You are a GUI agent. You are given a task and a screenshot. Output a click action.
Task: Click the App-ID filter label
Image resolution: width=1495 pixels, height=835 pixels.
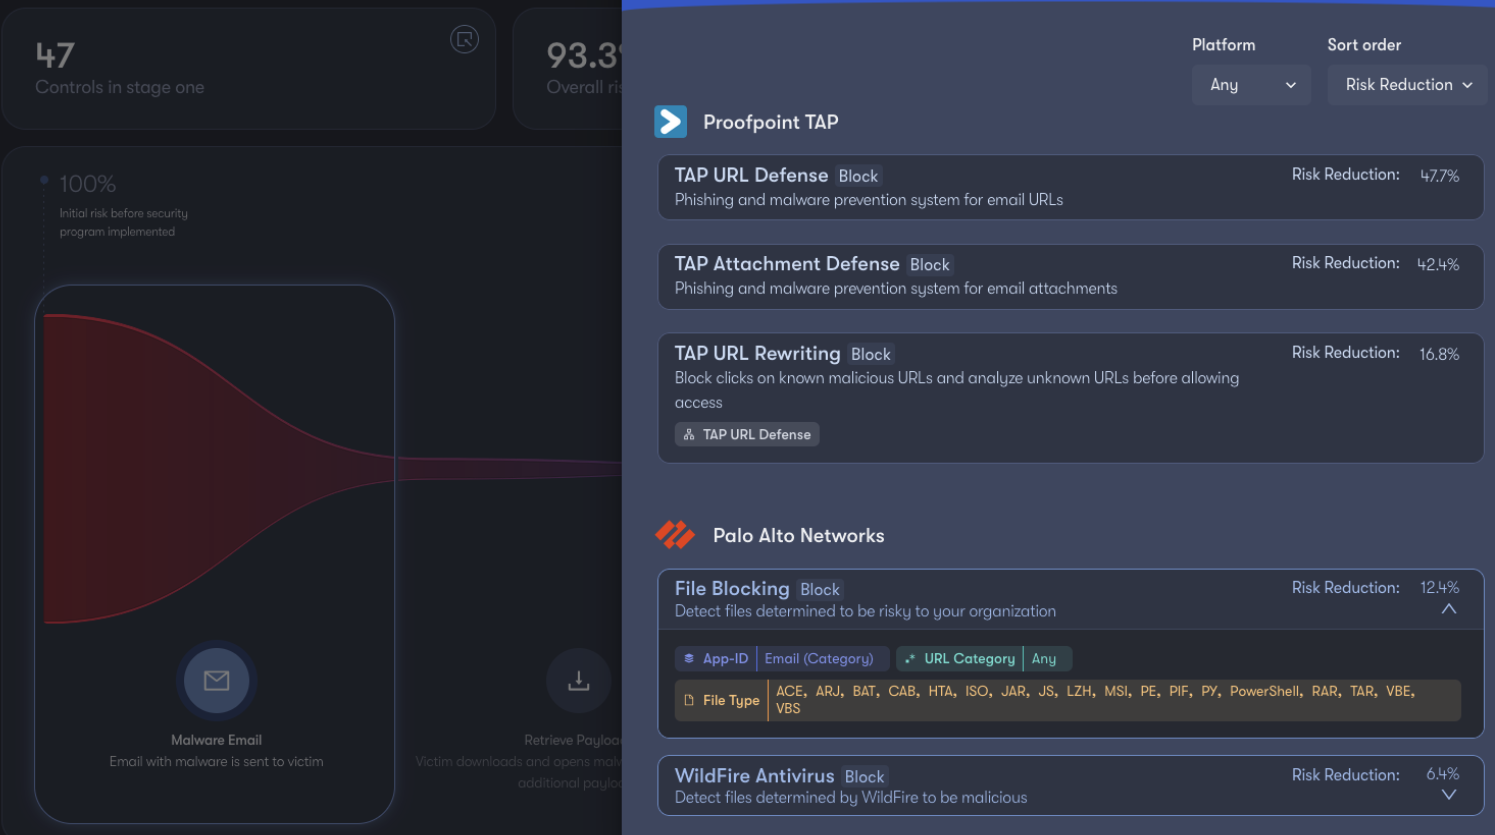click(725, 658)
